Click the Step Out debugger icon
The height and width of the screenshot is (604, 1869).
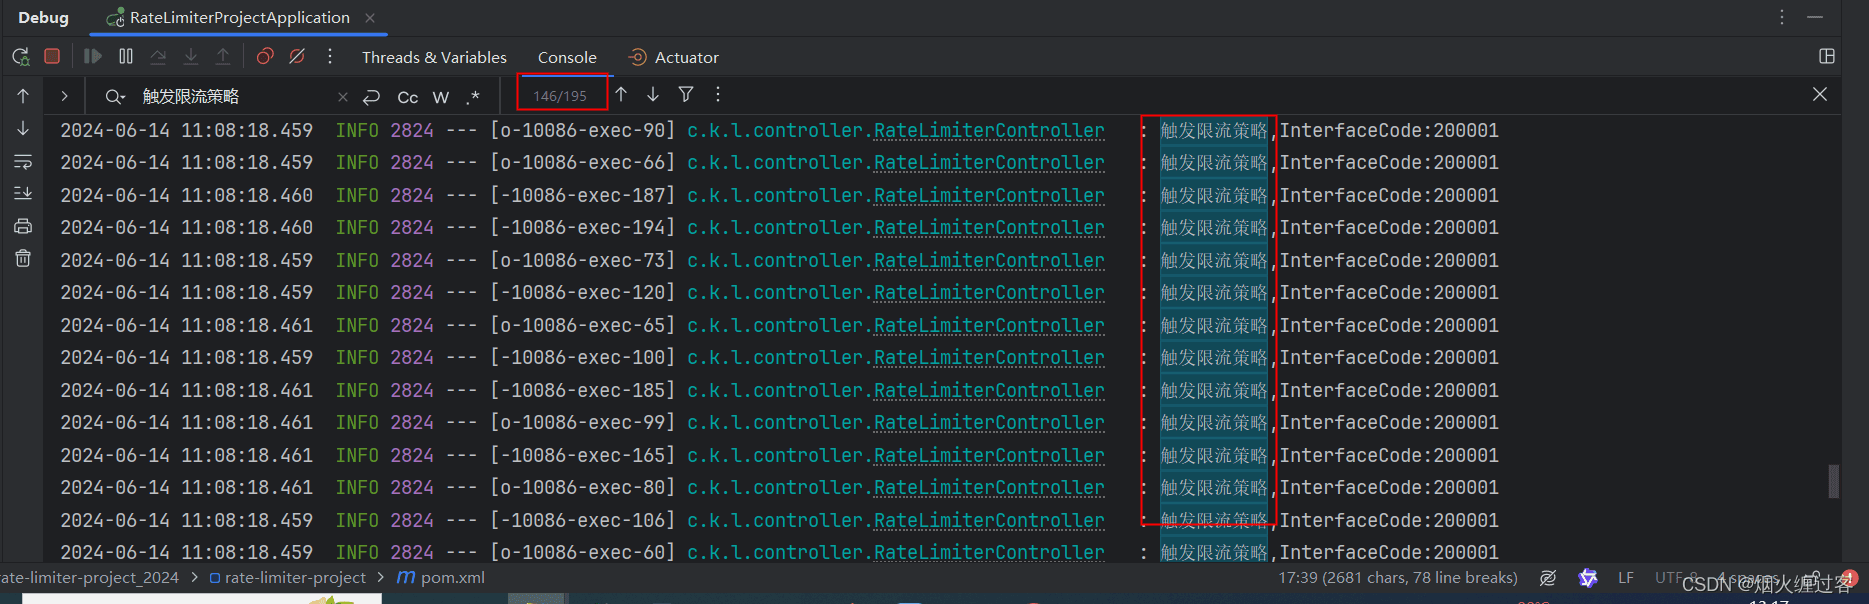(x=223, y=57)
